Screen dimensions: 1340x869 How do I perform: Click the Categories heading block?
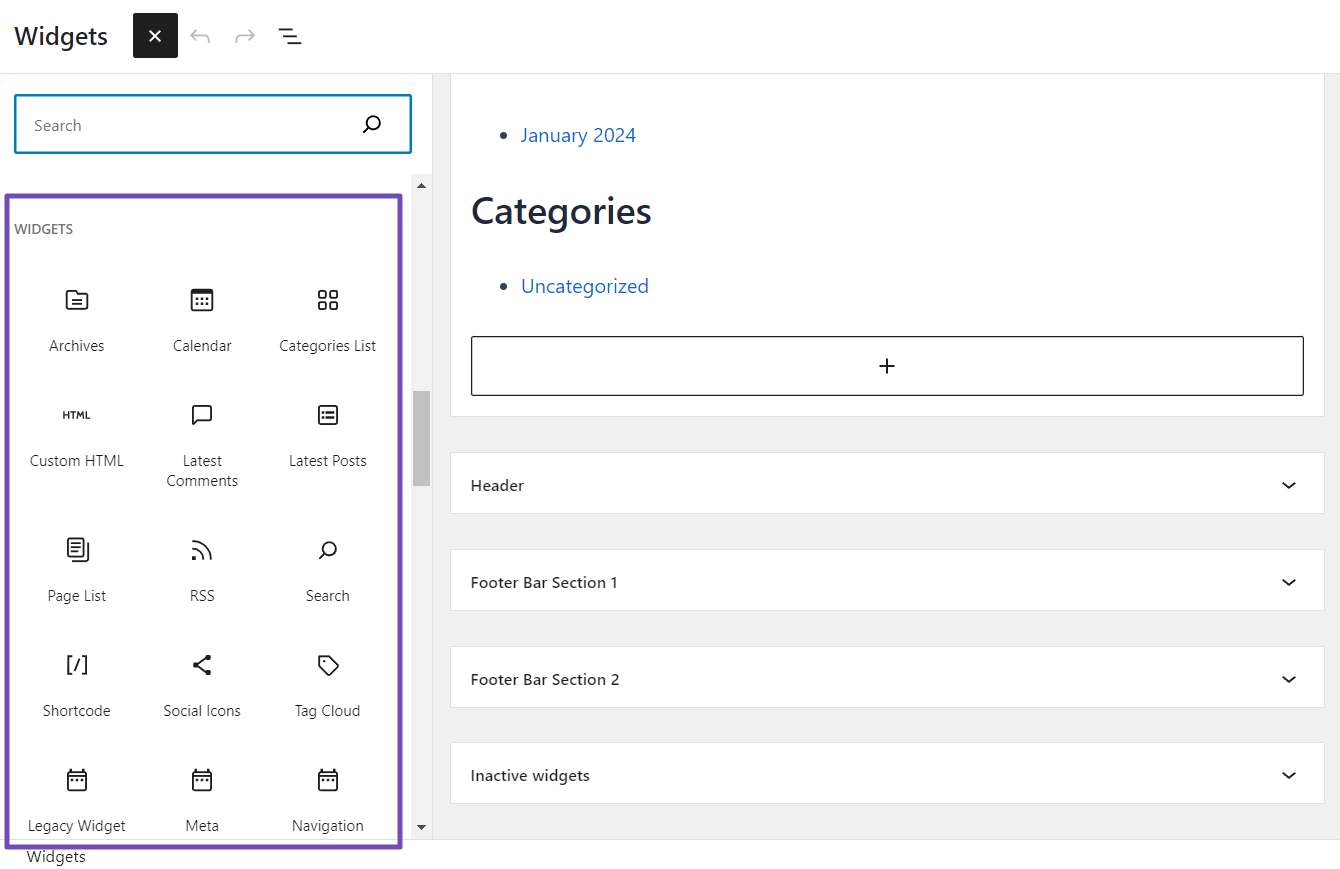point(561,211)
